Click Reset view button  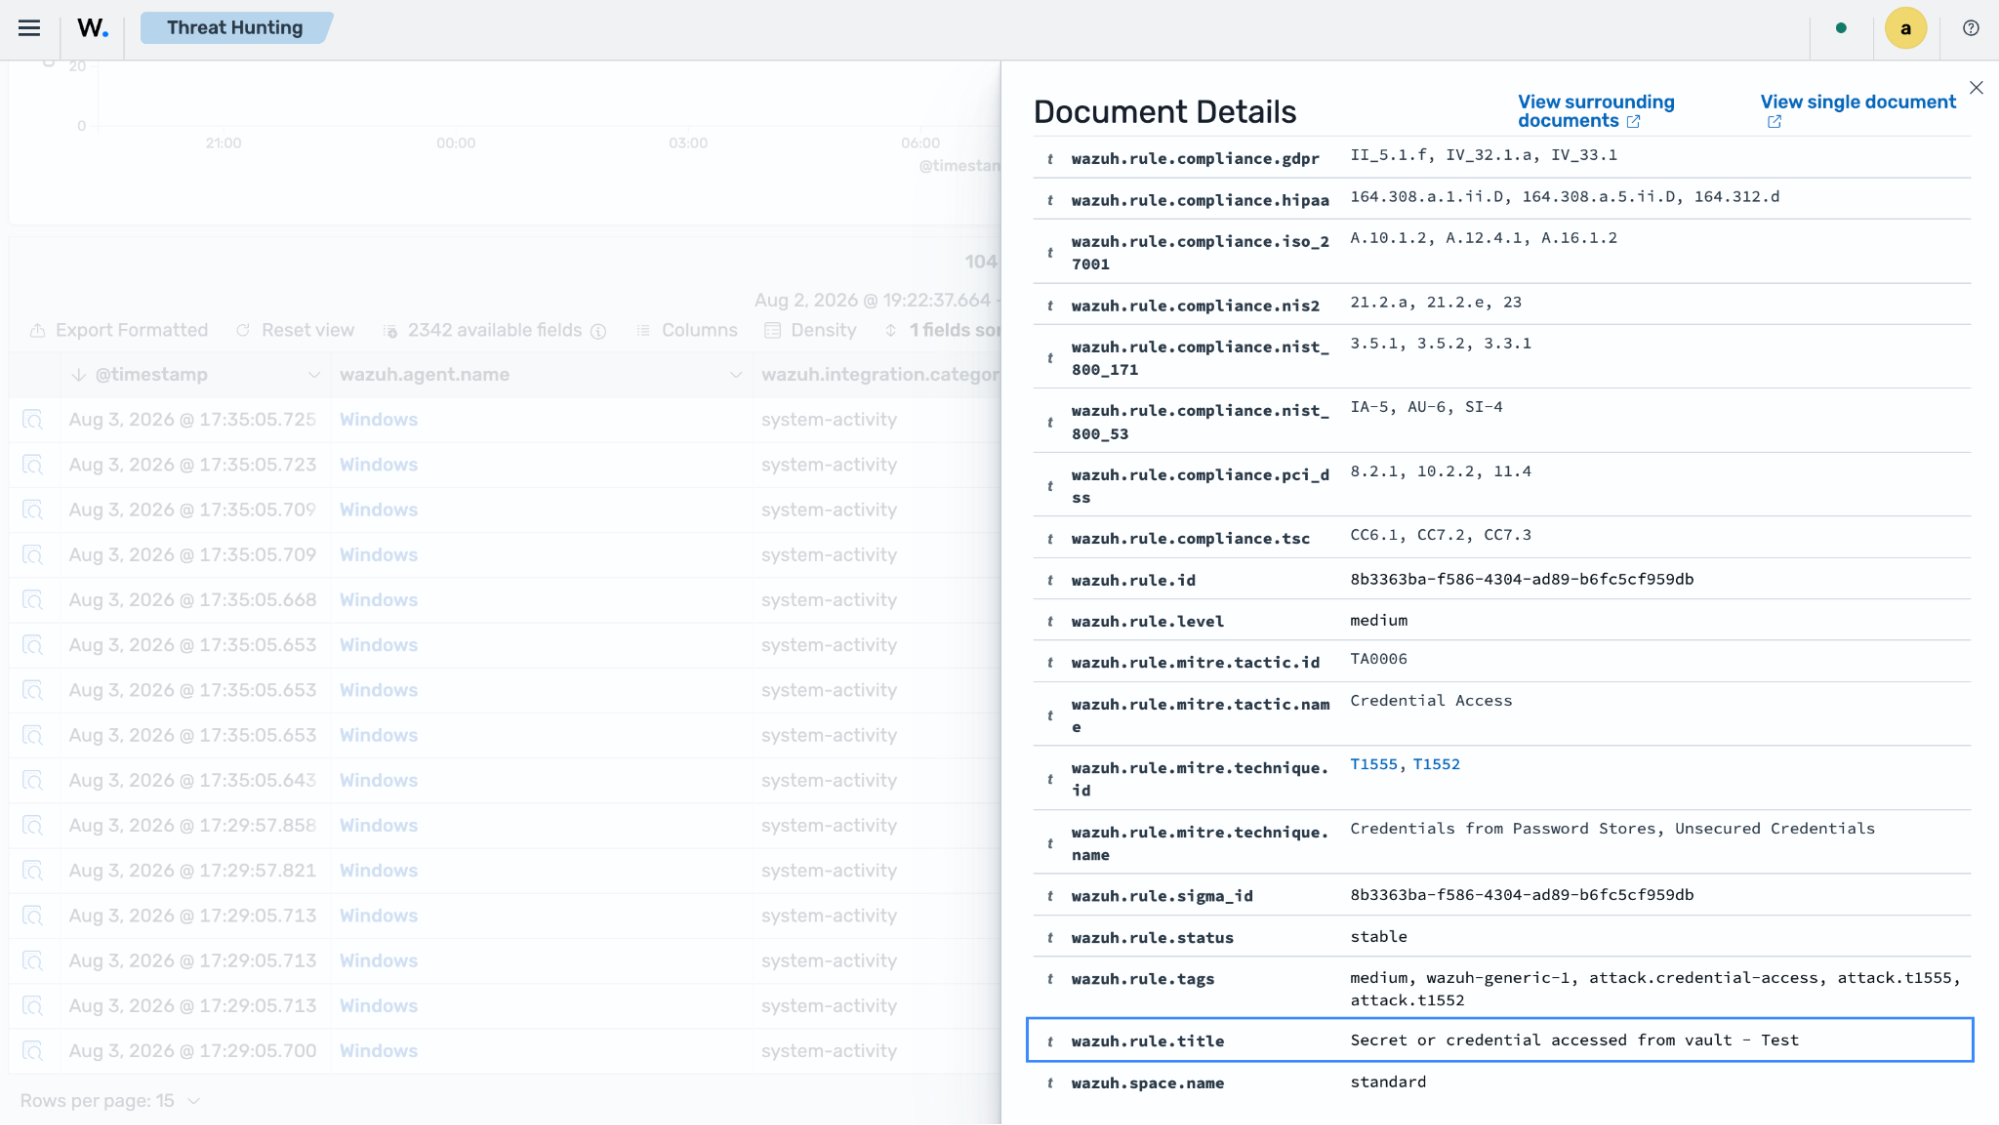[295, 330]
